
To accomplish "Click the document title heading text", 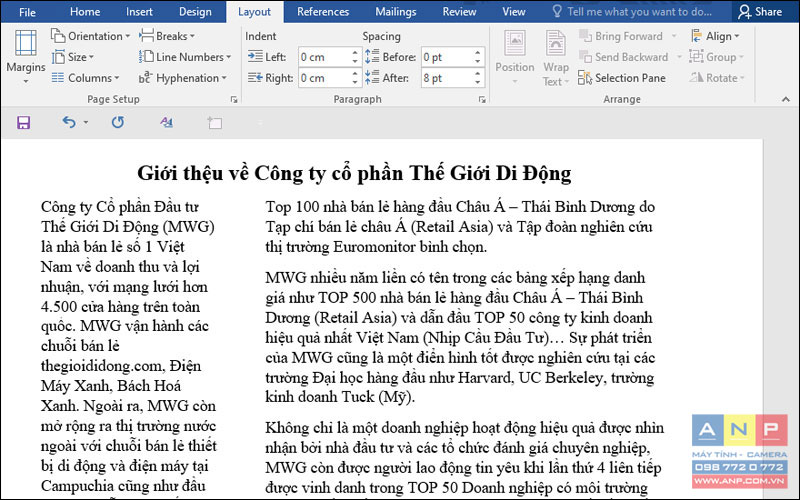I will pyautogui.click(x=354, y=173).
